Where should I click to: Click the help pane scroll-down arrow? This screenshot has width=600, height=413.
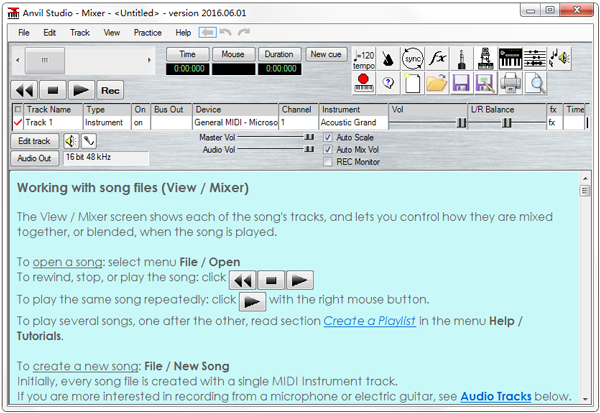click(x=585, y=399)
